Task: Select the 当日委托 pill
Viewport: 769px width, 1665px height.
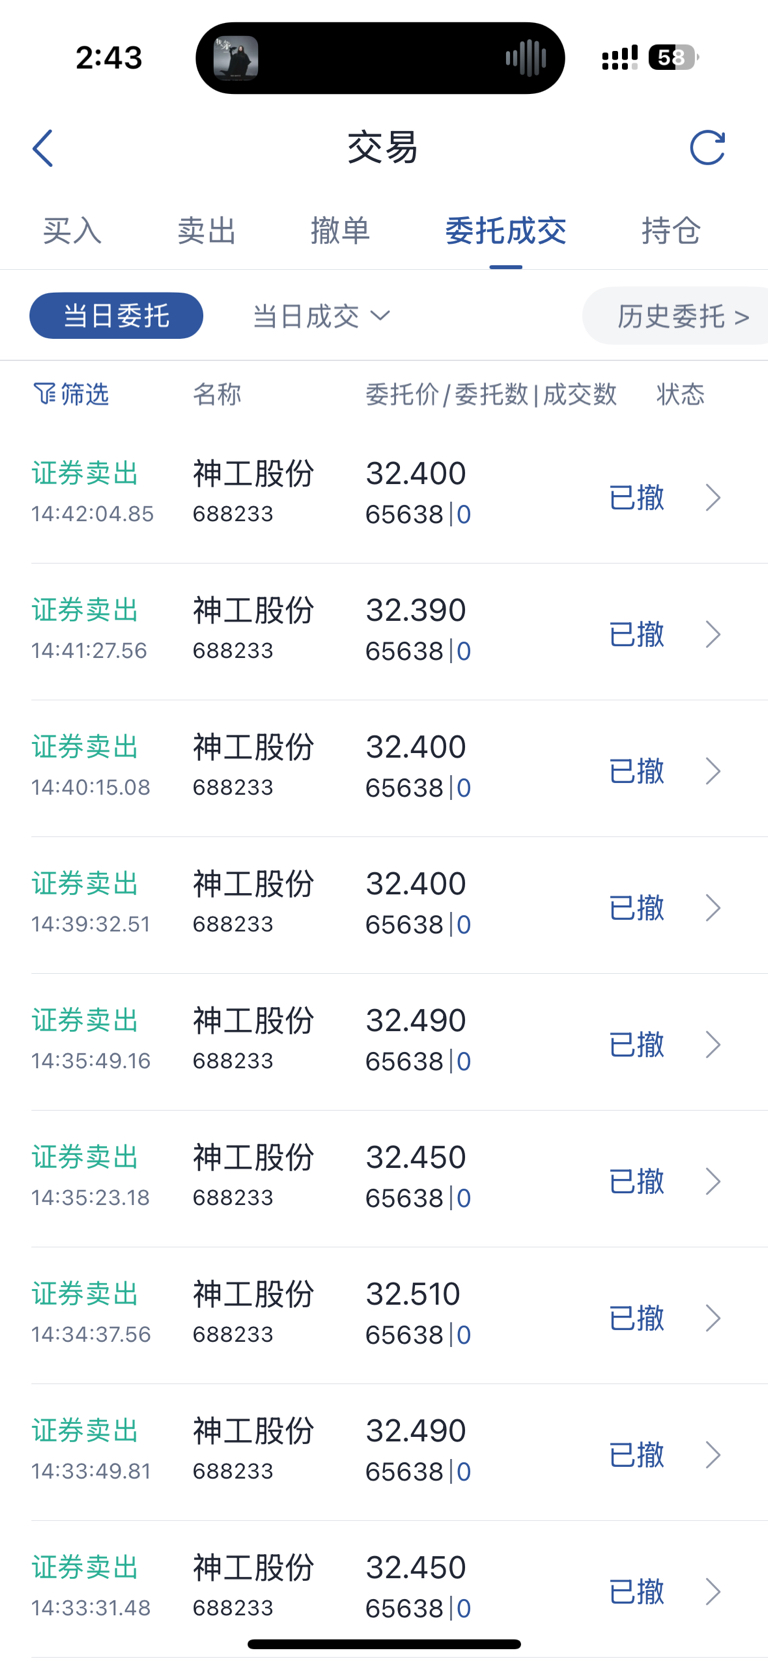Action: (x=116, y=316)
